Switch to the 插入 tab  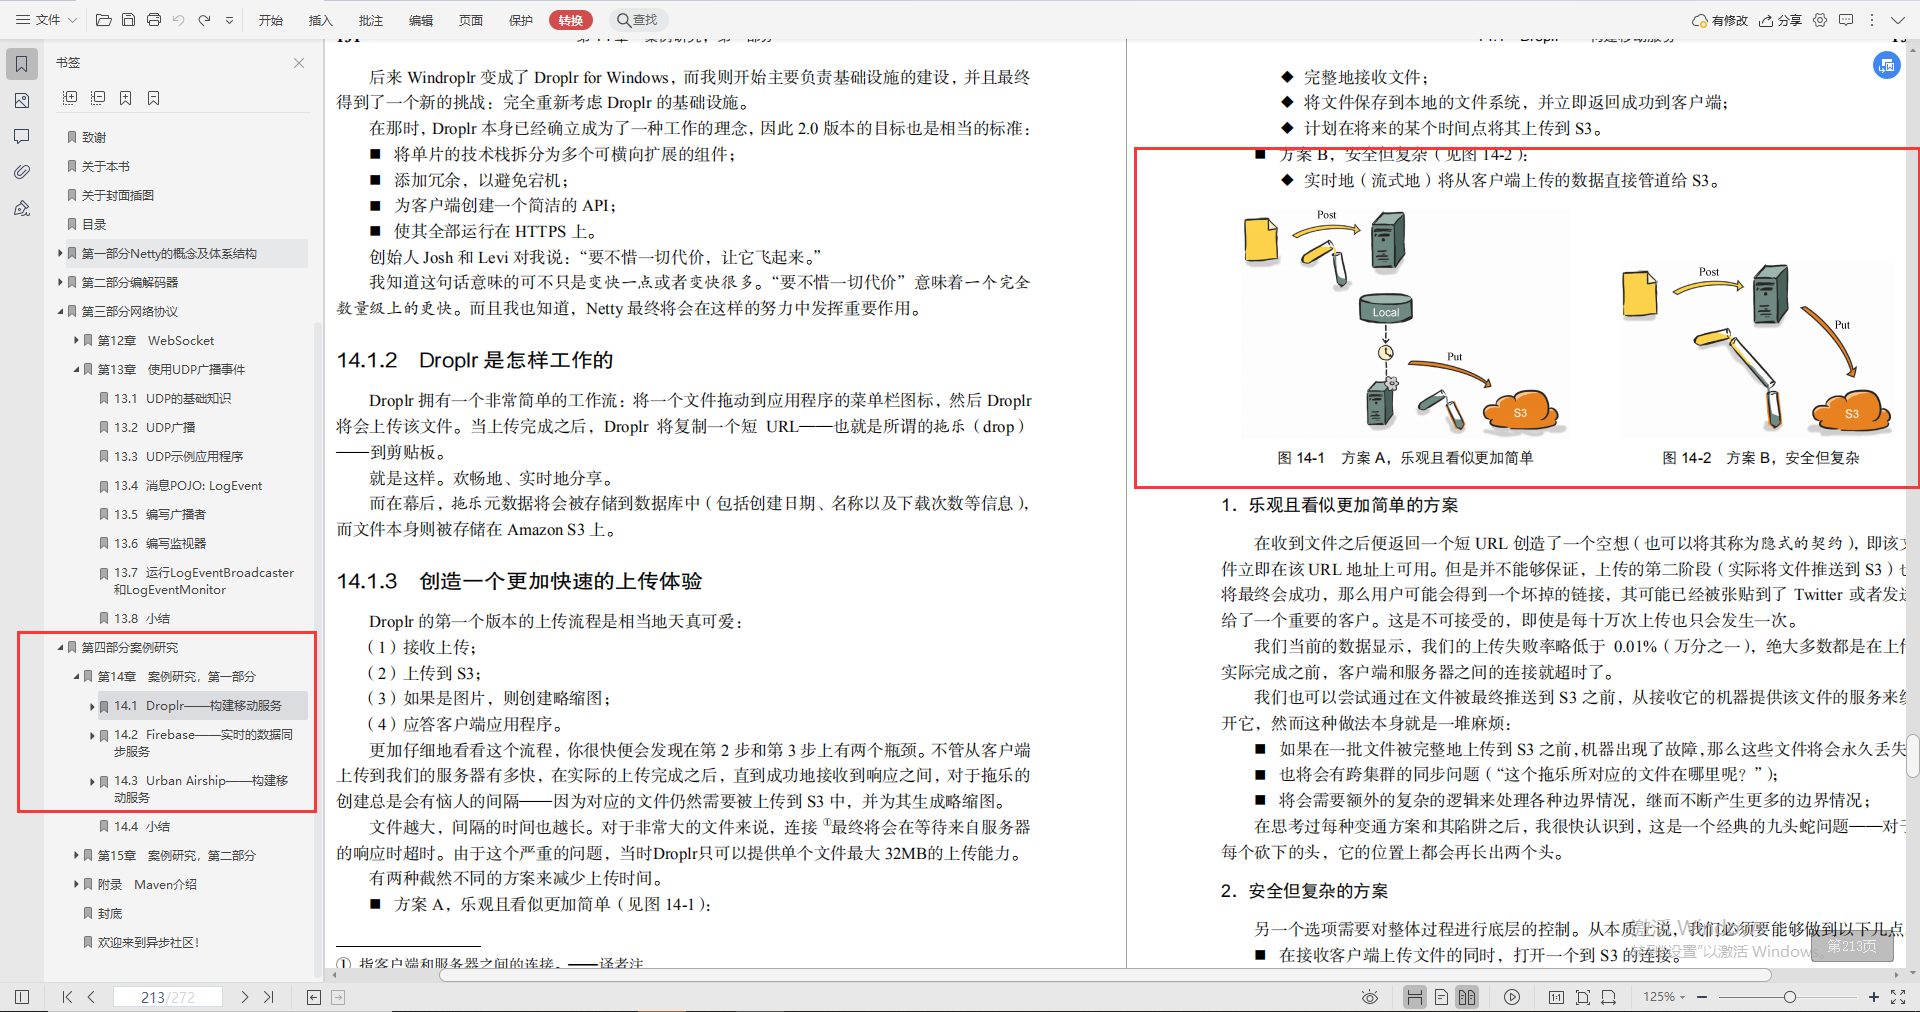(x=321, y=20)
